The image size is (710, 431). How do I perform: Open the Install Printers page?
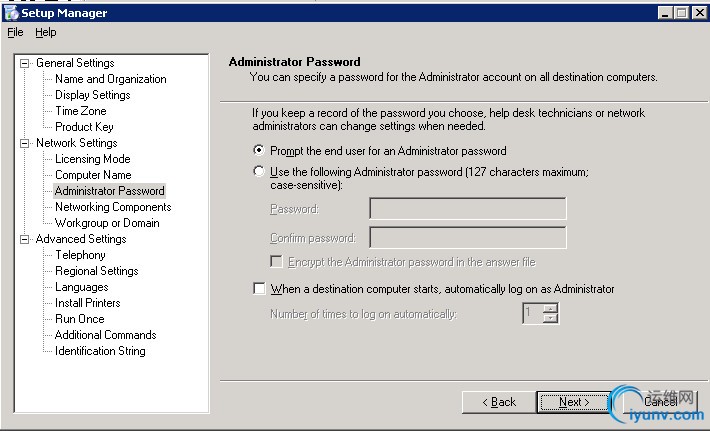click(x=87, y=303)
